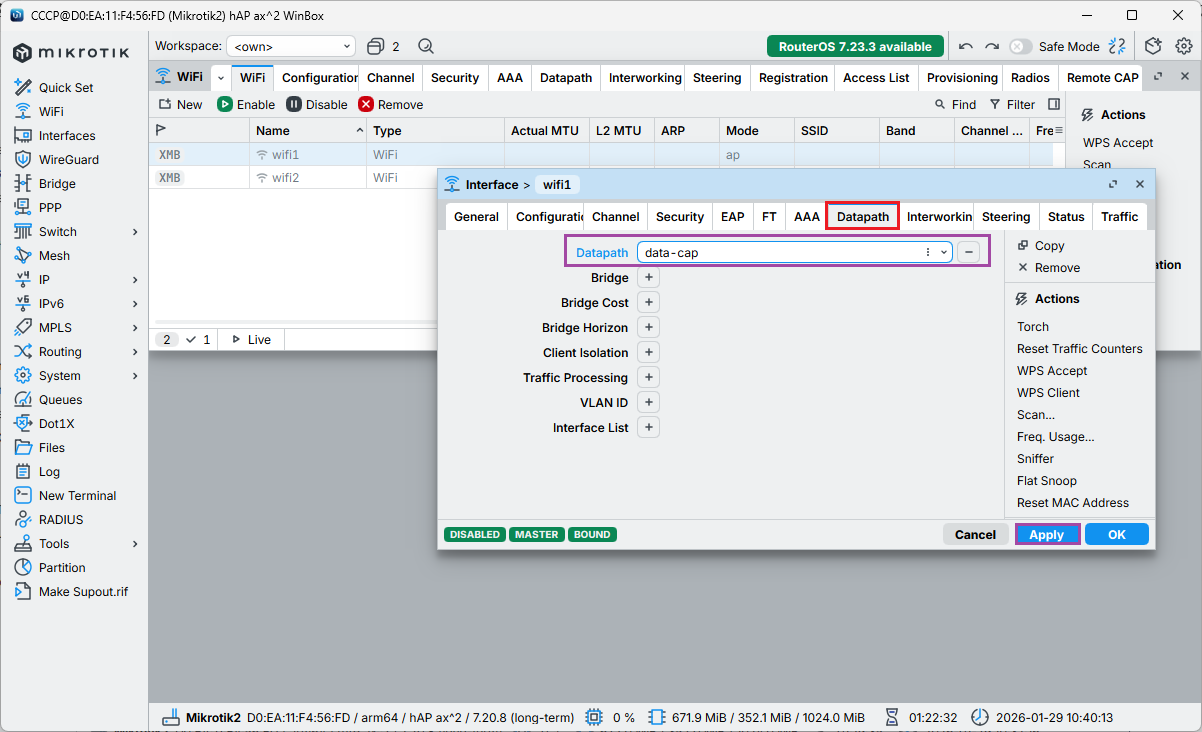Open Mesh in the sidebar
Viewport: 1202px width, 732px height.
pos(54,256)
